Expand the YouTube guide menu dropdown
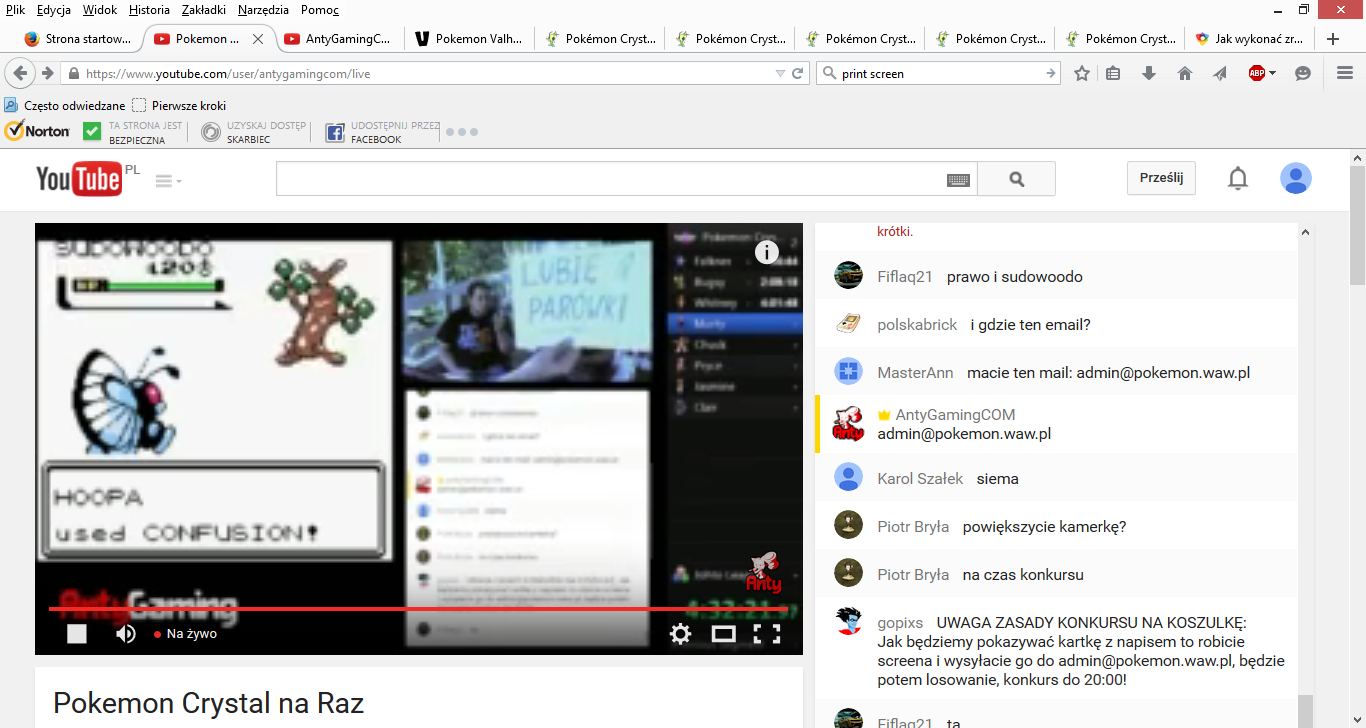The width and height of the screenshot is (1366, 728). click(167, 181)
